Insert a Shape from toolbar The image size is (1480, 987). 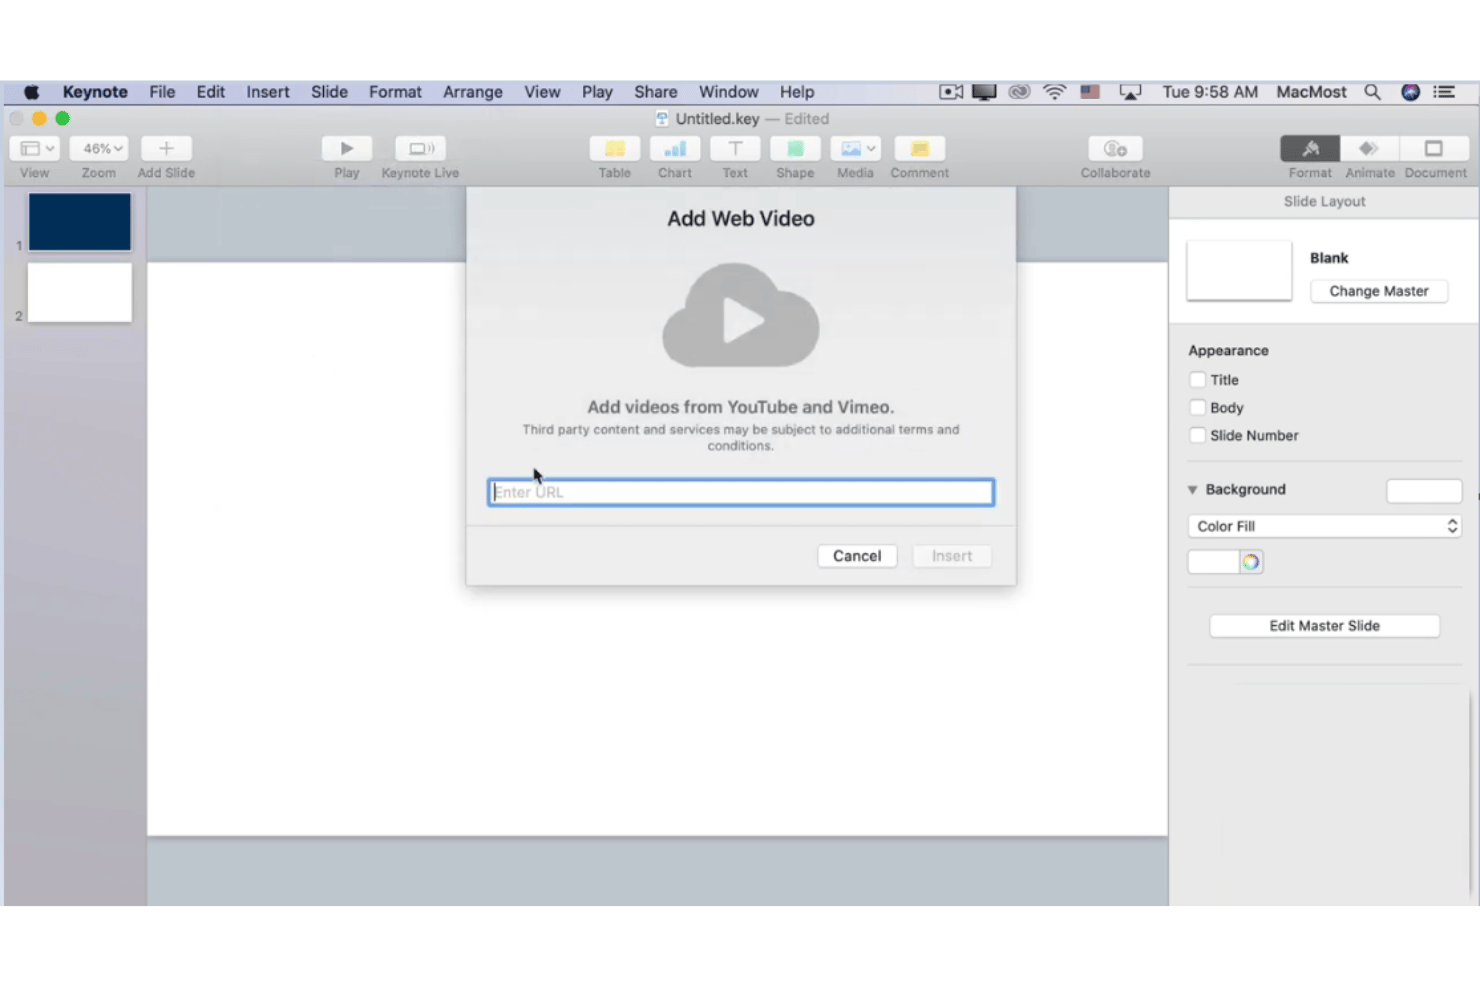click(795, 148)
